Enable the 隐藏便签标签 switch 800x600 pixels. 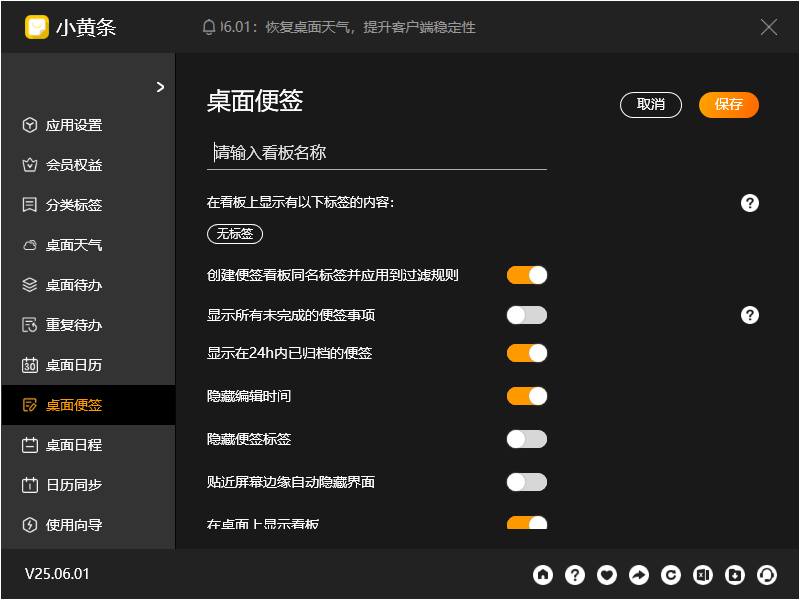pos(527,439)
